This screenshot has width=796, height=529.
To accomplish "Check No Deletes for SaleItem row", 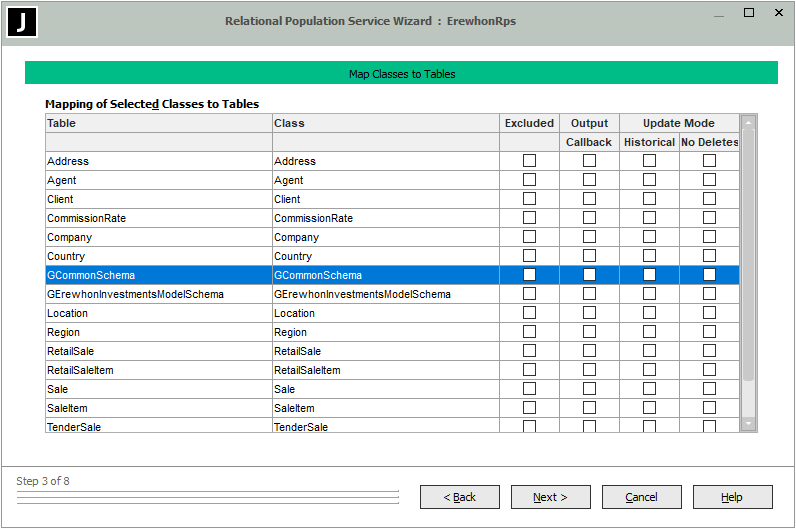I will 709,408.
